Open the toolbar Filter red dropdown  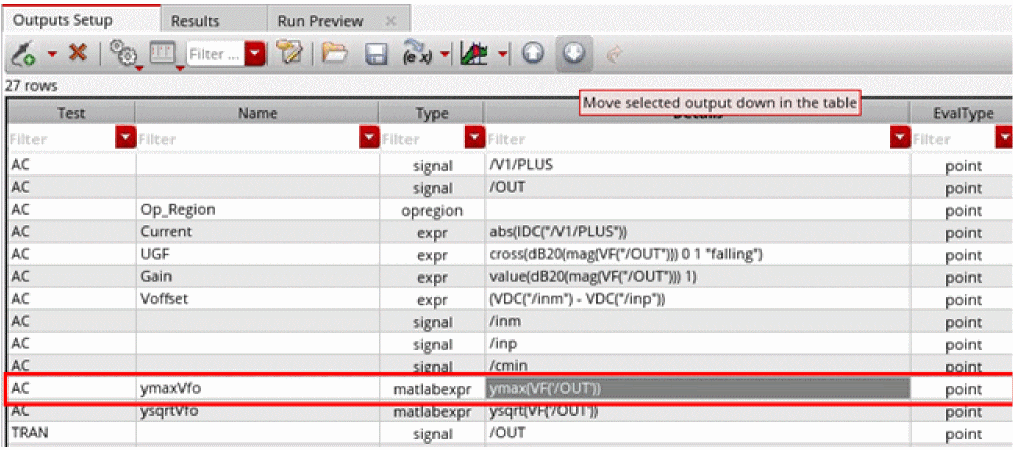(x=256, y=54)
